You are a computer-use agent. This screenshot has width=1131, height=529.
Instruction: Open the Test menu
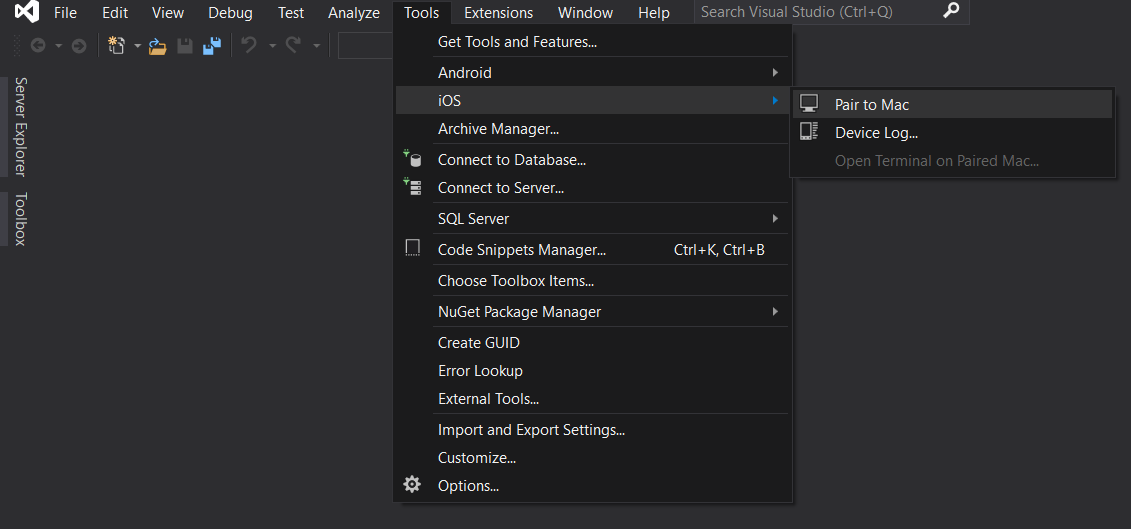291,13
